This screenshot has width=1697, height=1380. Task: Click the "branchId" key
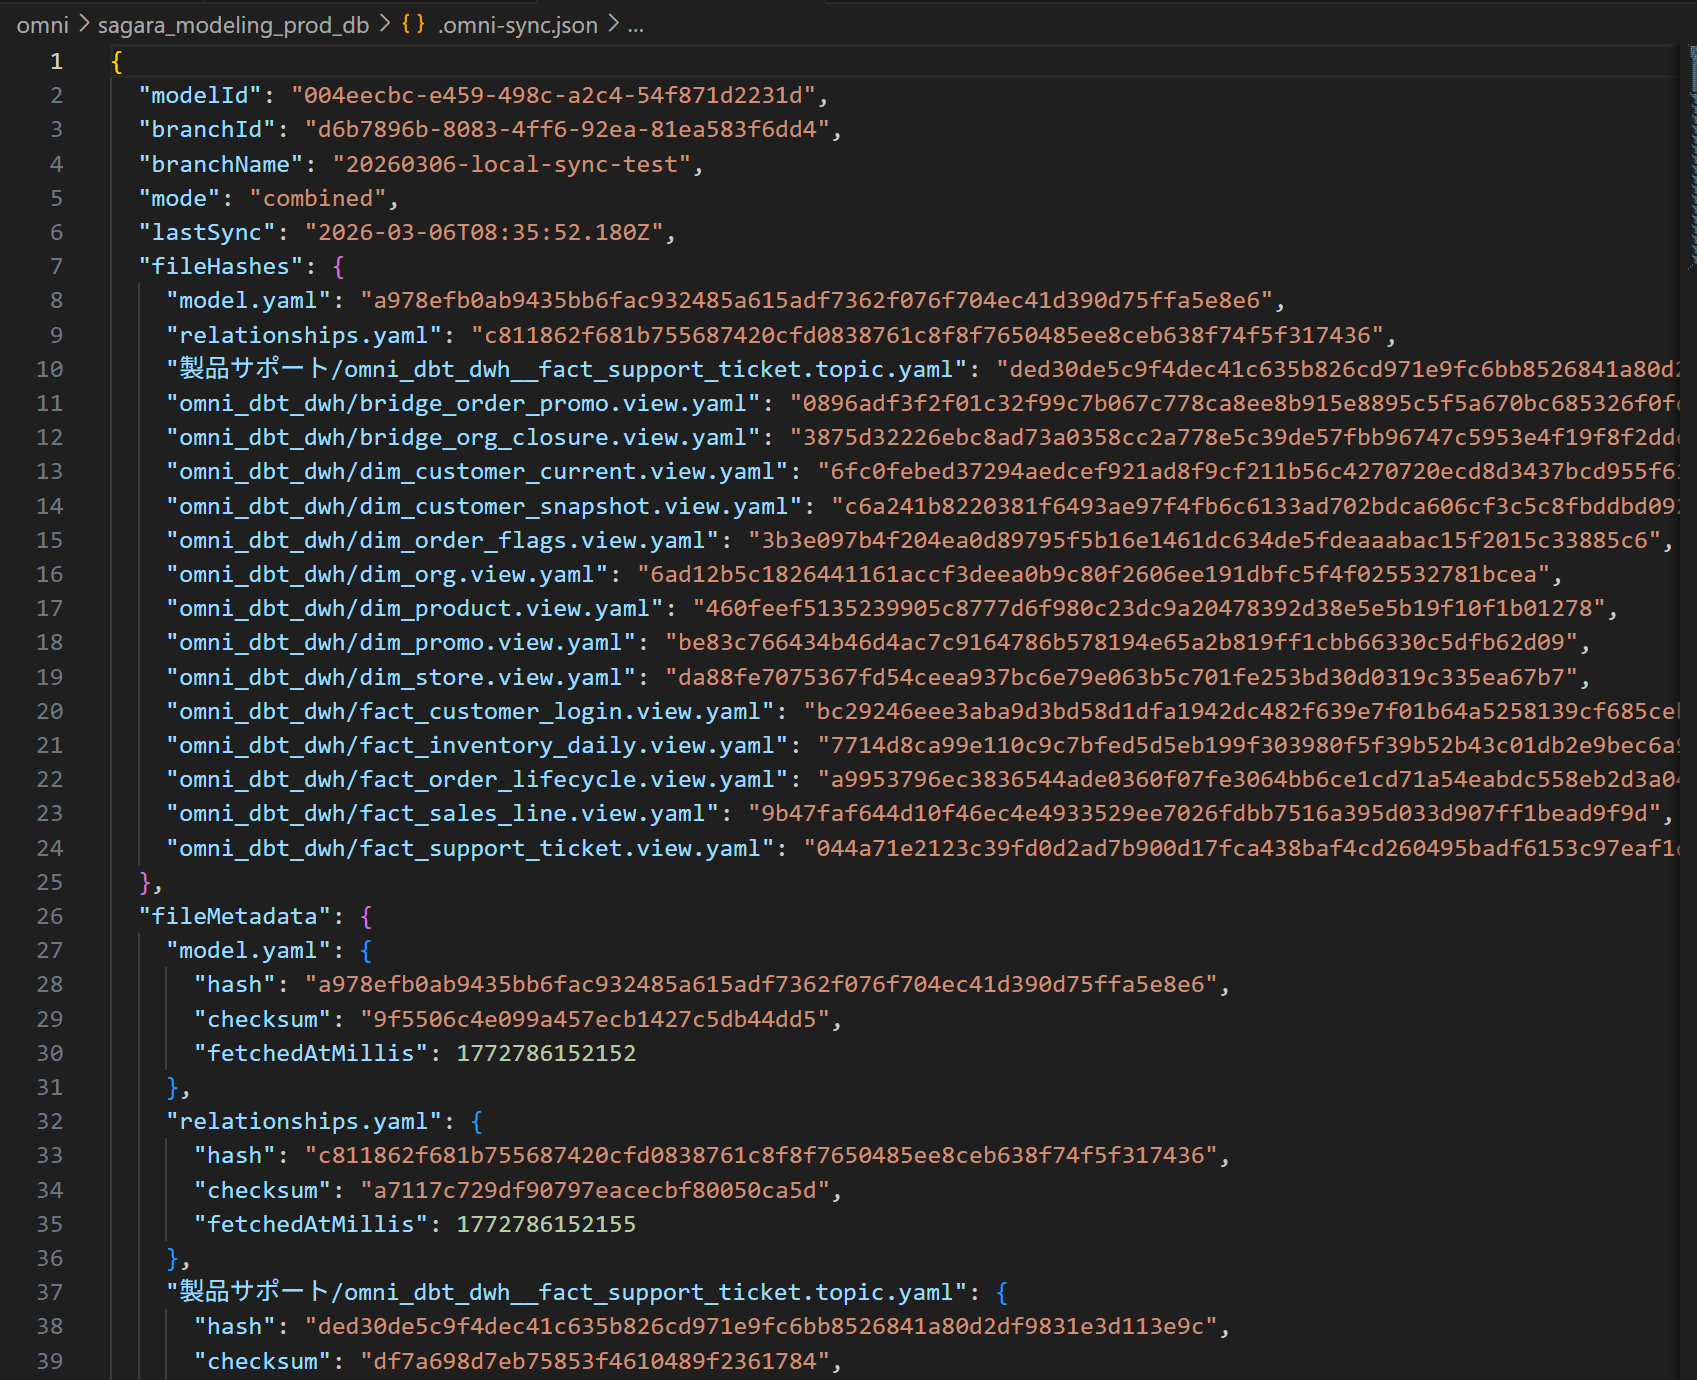(x=207, y=130)
